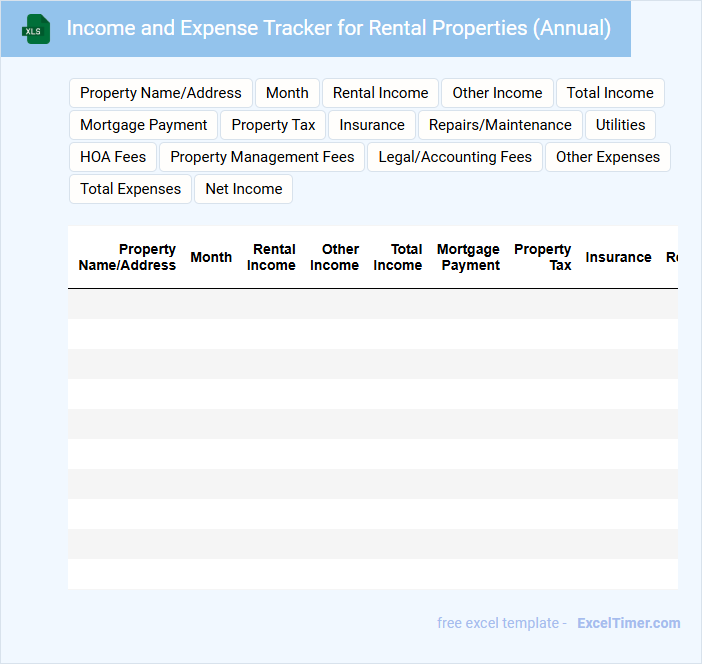The image size is (702, 664).
Task: Click the Insurance table column header
Action: click(618, 257)
